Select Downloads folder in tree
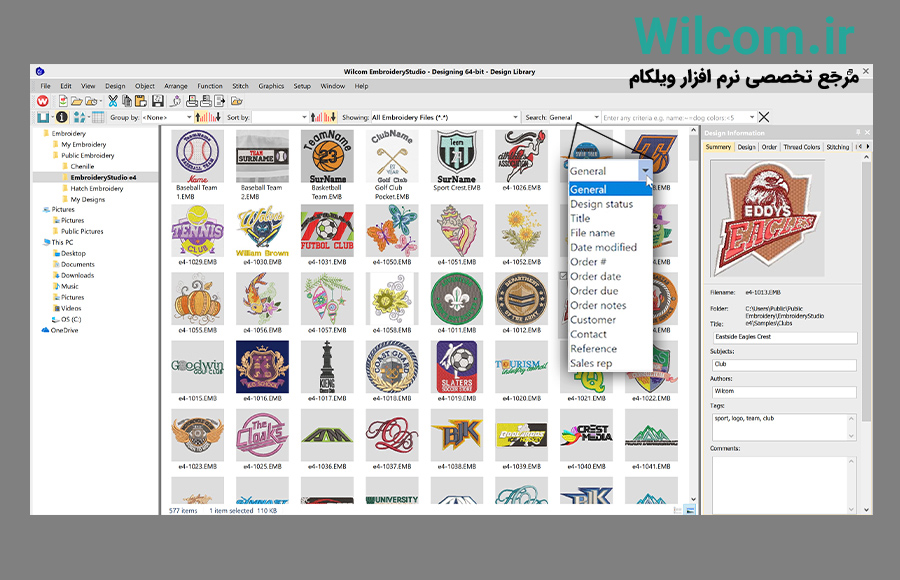900x580 pixels. tap(77, 275)
